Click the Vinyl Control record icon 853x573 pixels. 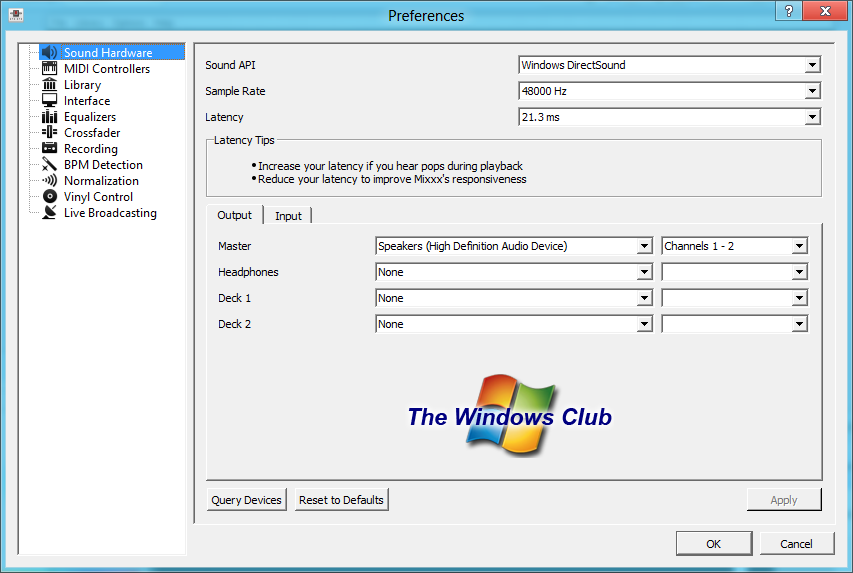click(50, 196)
